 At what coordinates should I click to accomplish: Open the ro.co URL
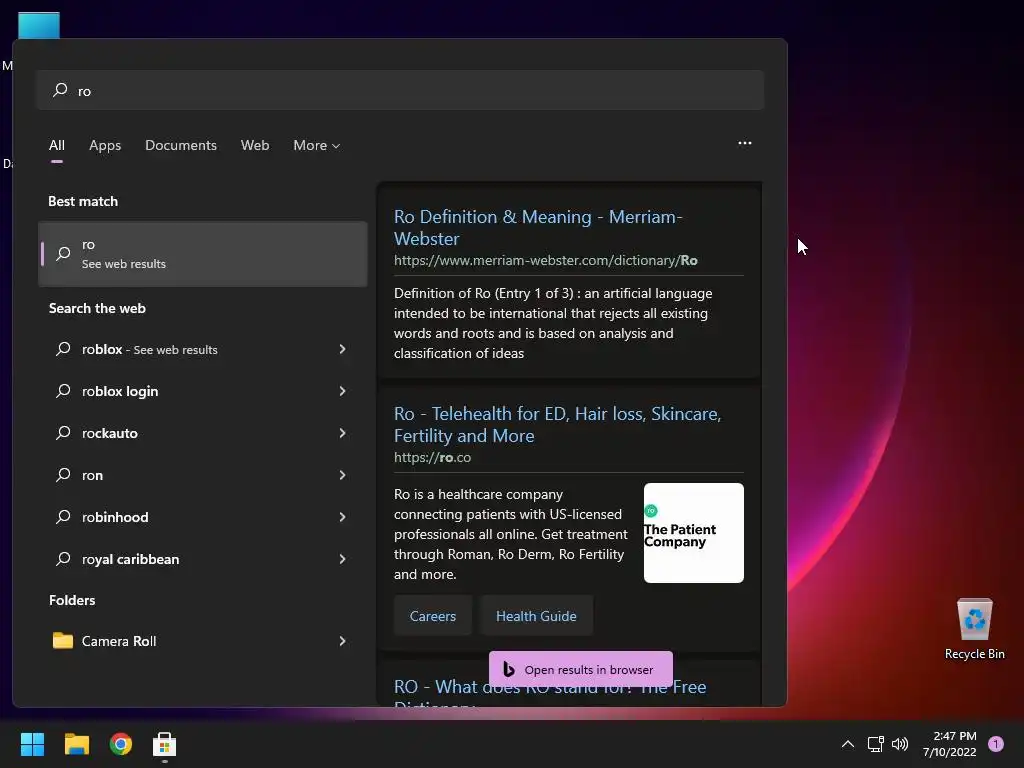pyautogui.click(x=432, y=458)
